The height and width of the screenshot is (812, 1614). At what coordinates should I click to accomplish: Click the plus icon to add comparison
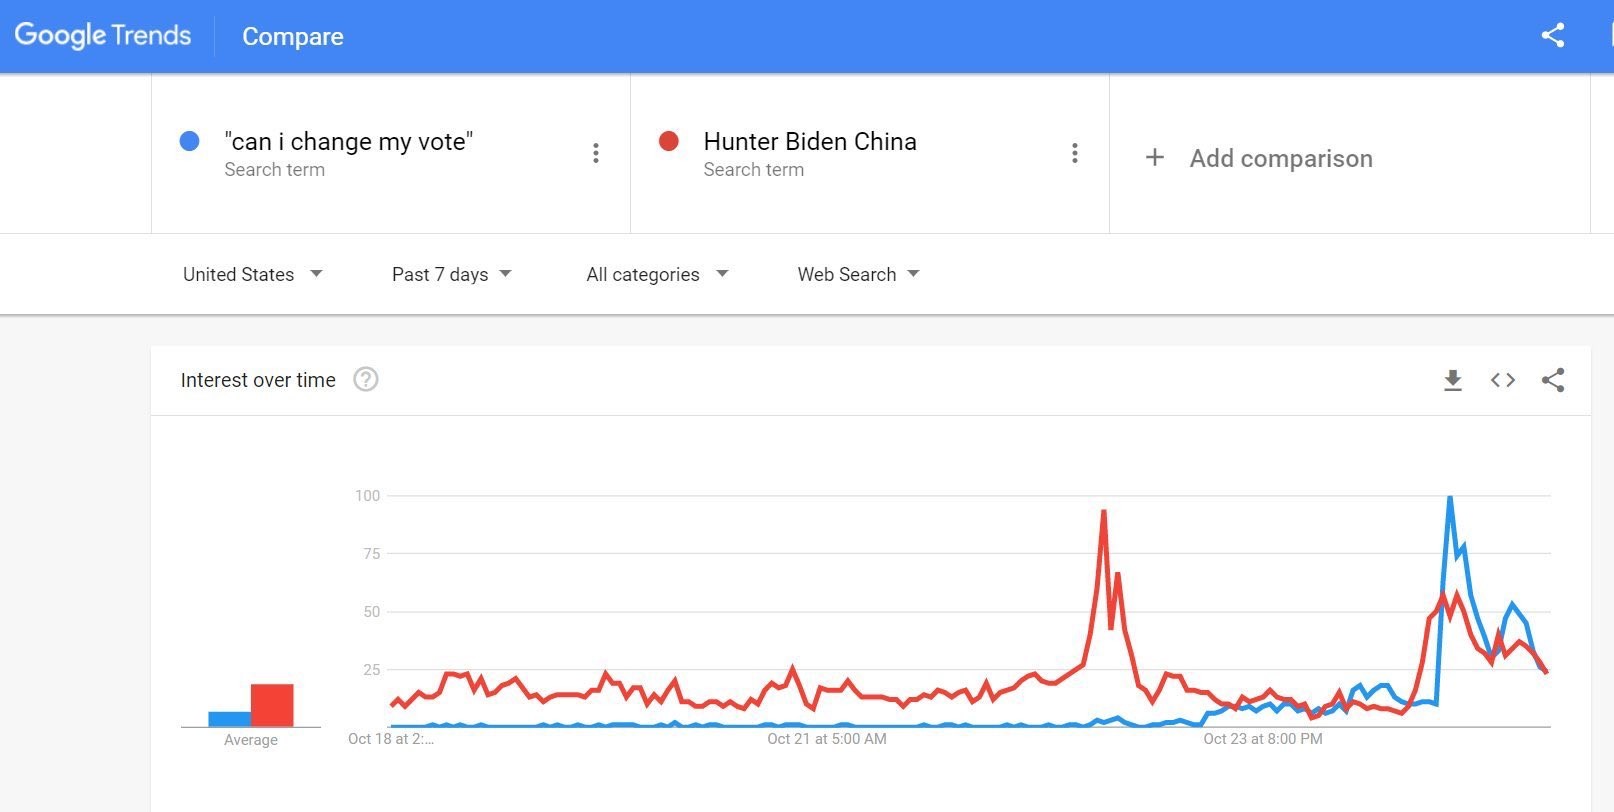coord(1154,157)
